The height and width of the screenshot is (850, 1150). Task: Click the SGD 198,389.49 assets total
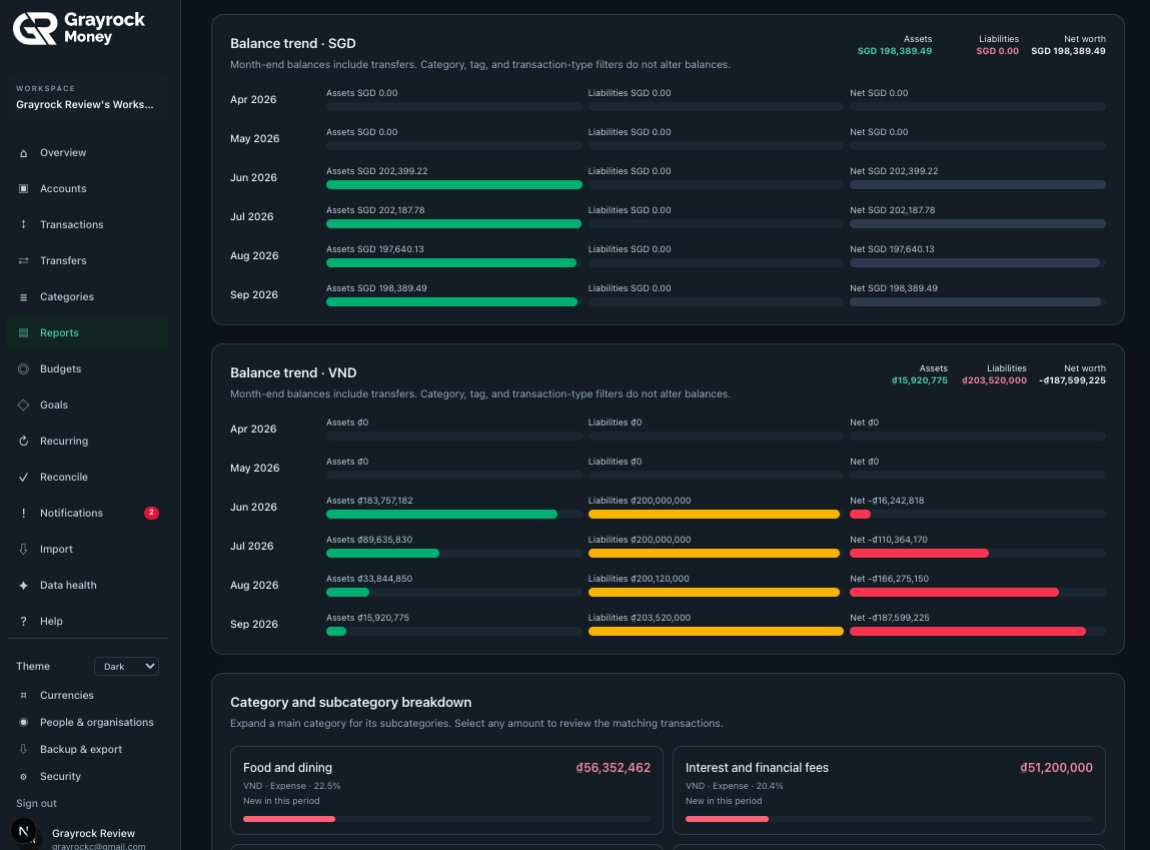(x=895, y=51)
